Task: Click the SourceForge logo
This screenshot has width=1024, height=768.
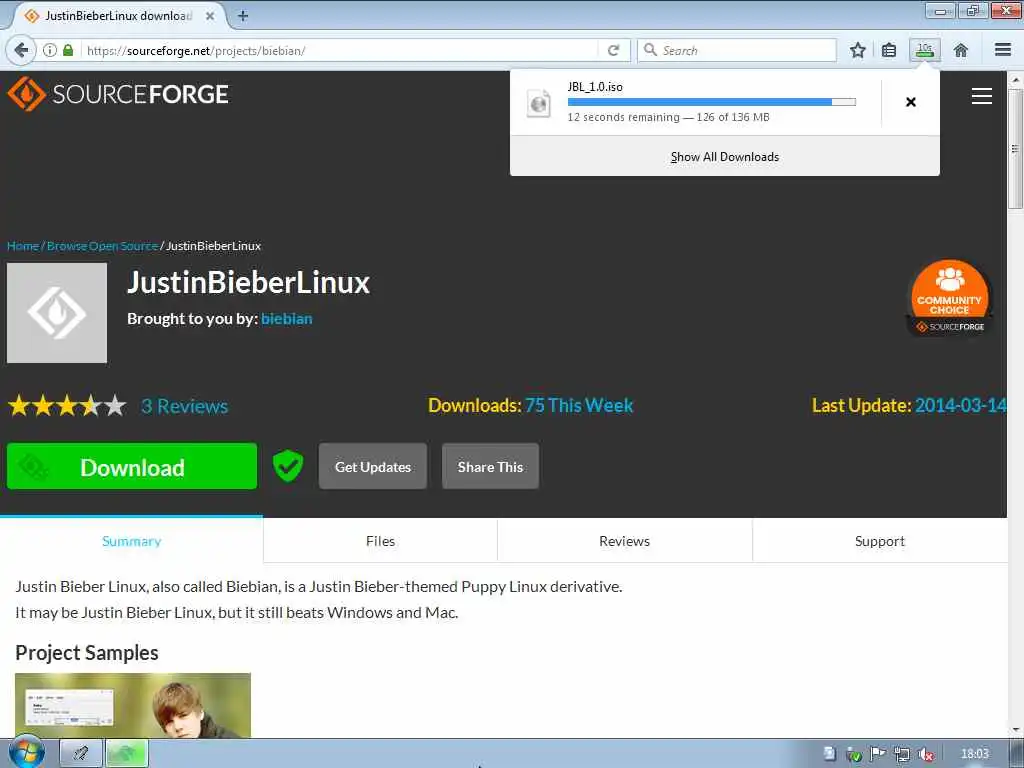Action: [x=118, y=94]
